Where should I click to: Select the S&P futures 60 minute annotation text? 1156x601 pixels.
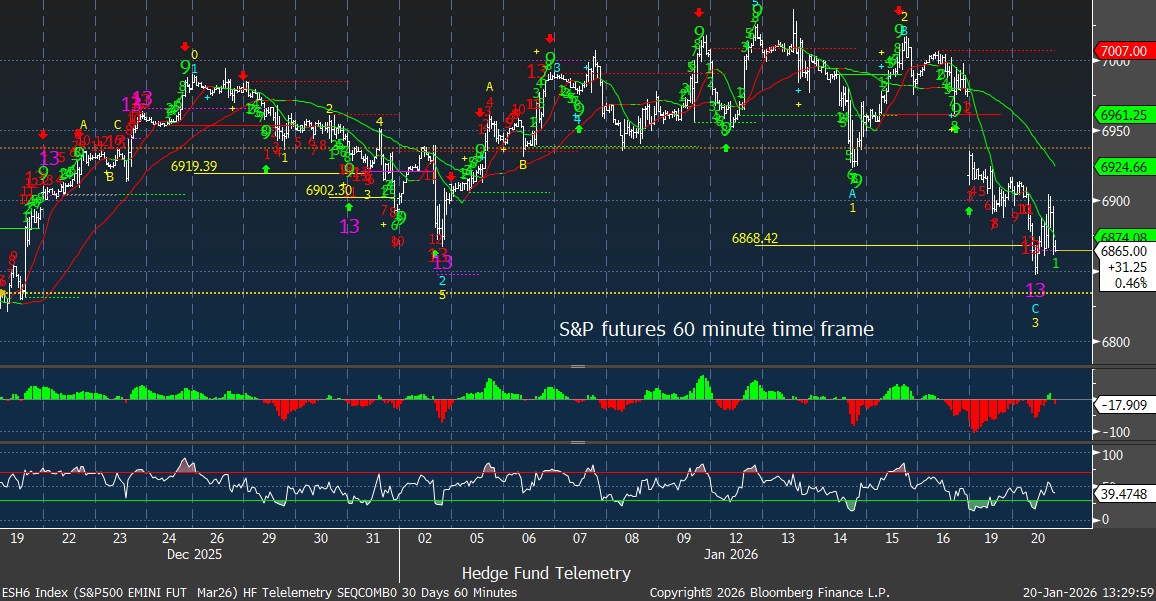pyautogui.click(x=716, y=328)
